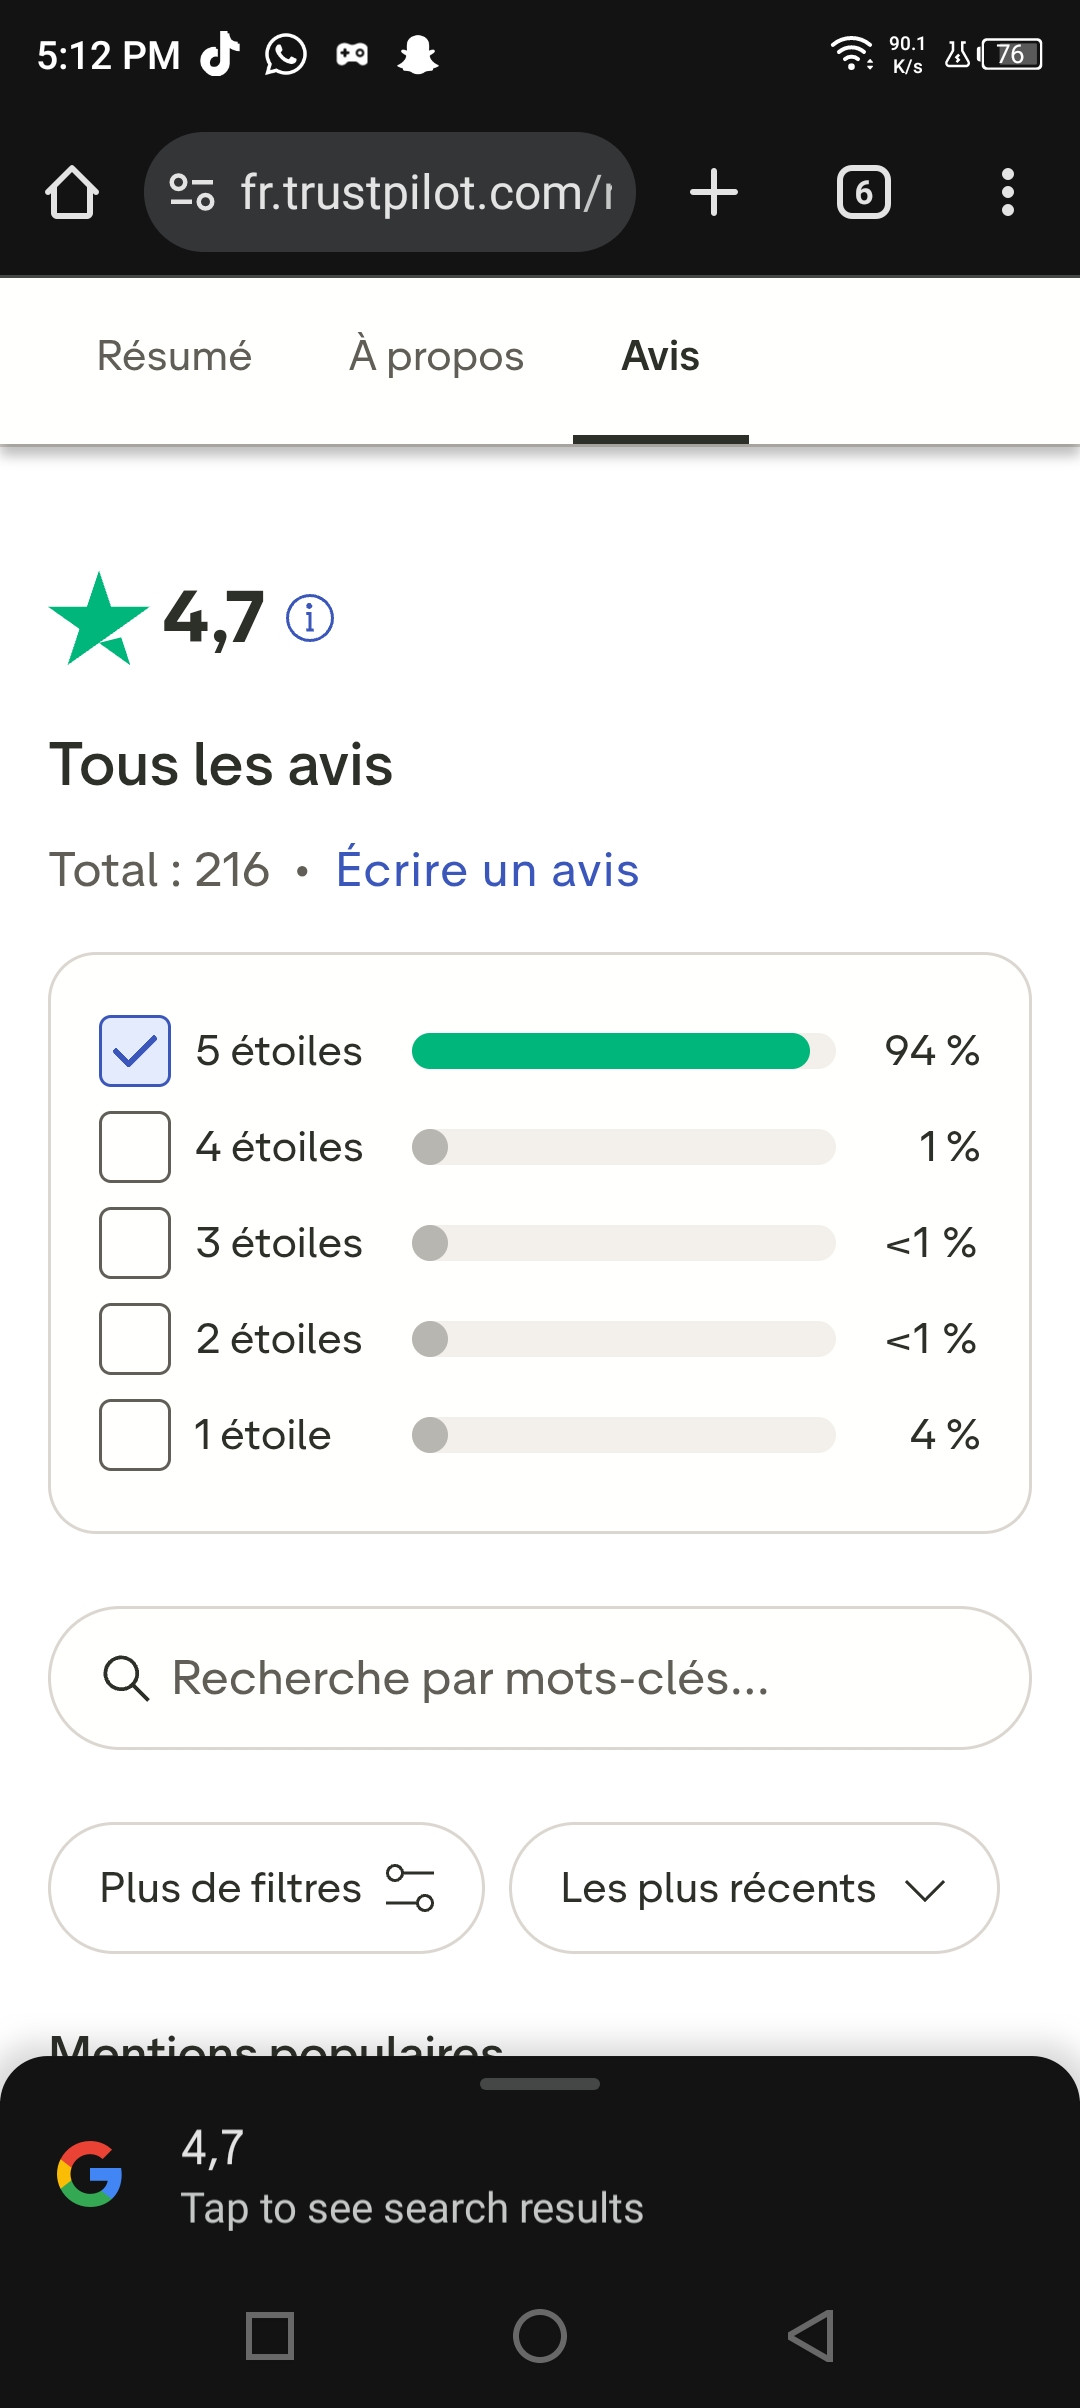Open the Les plus récents sort dropdown

[754, 1888]
